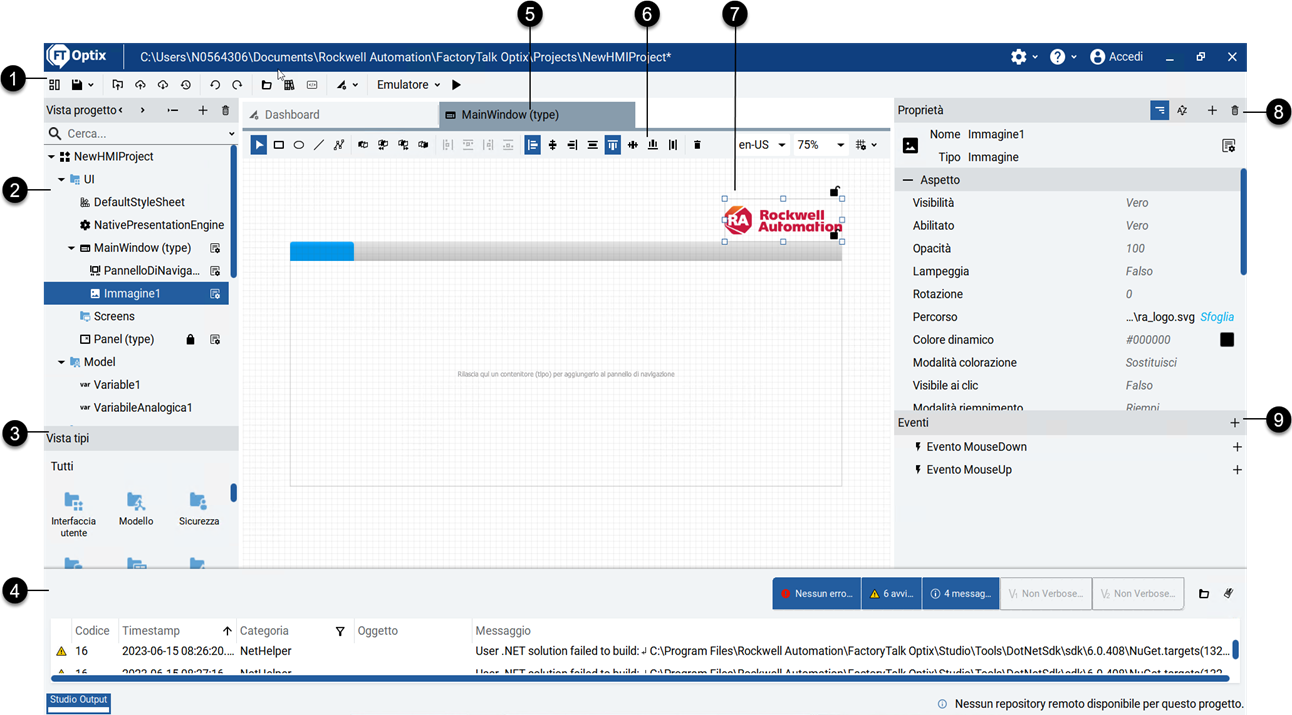Clear the output log with the broom icon
Screen dimensions: 1292x715
point(1229,593)
